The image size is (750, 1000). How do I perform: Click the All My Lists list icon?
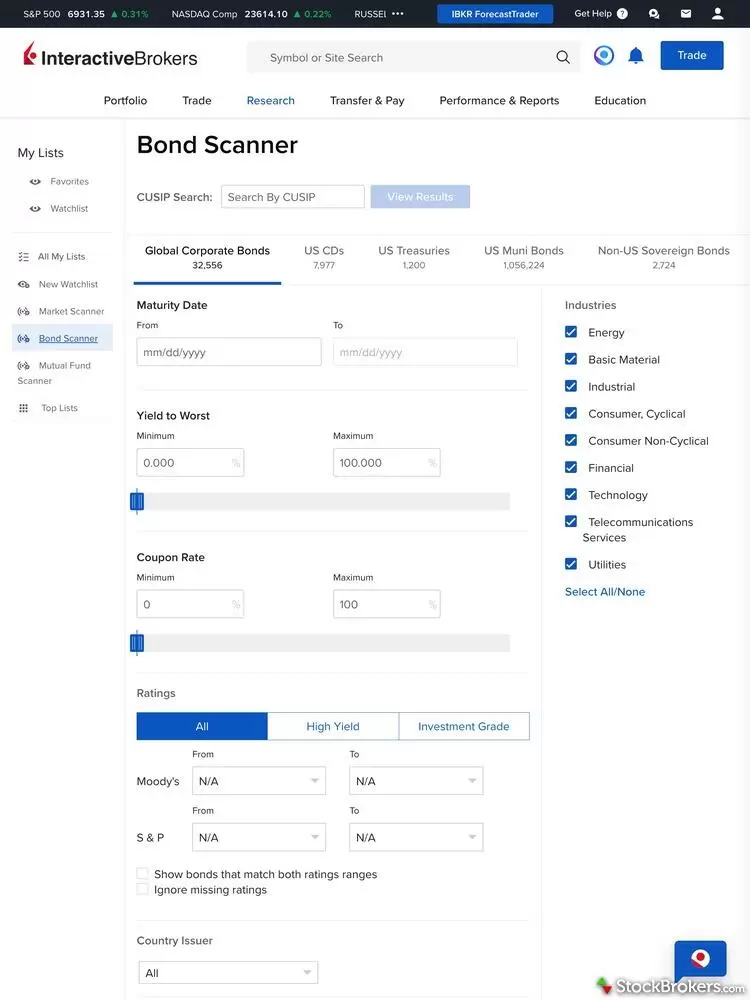[24, 256]
